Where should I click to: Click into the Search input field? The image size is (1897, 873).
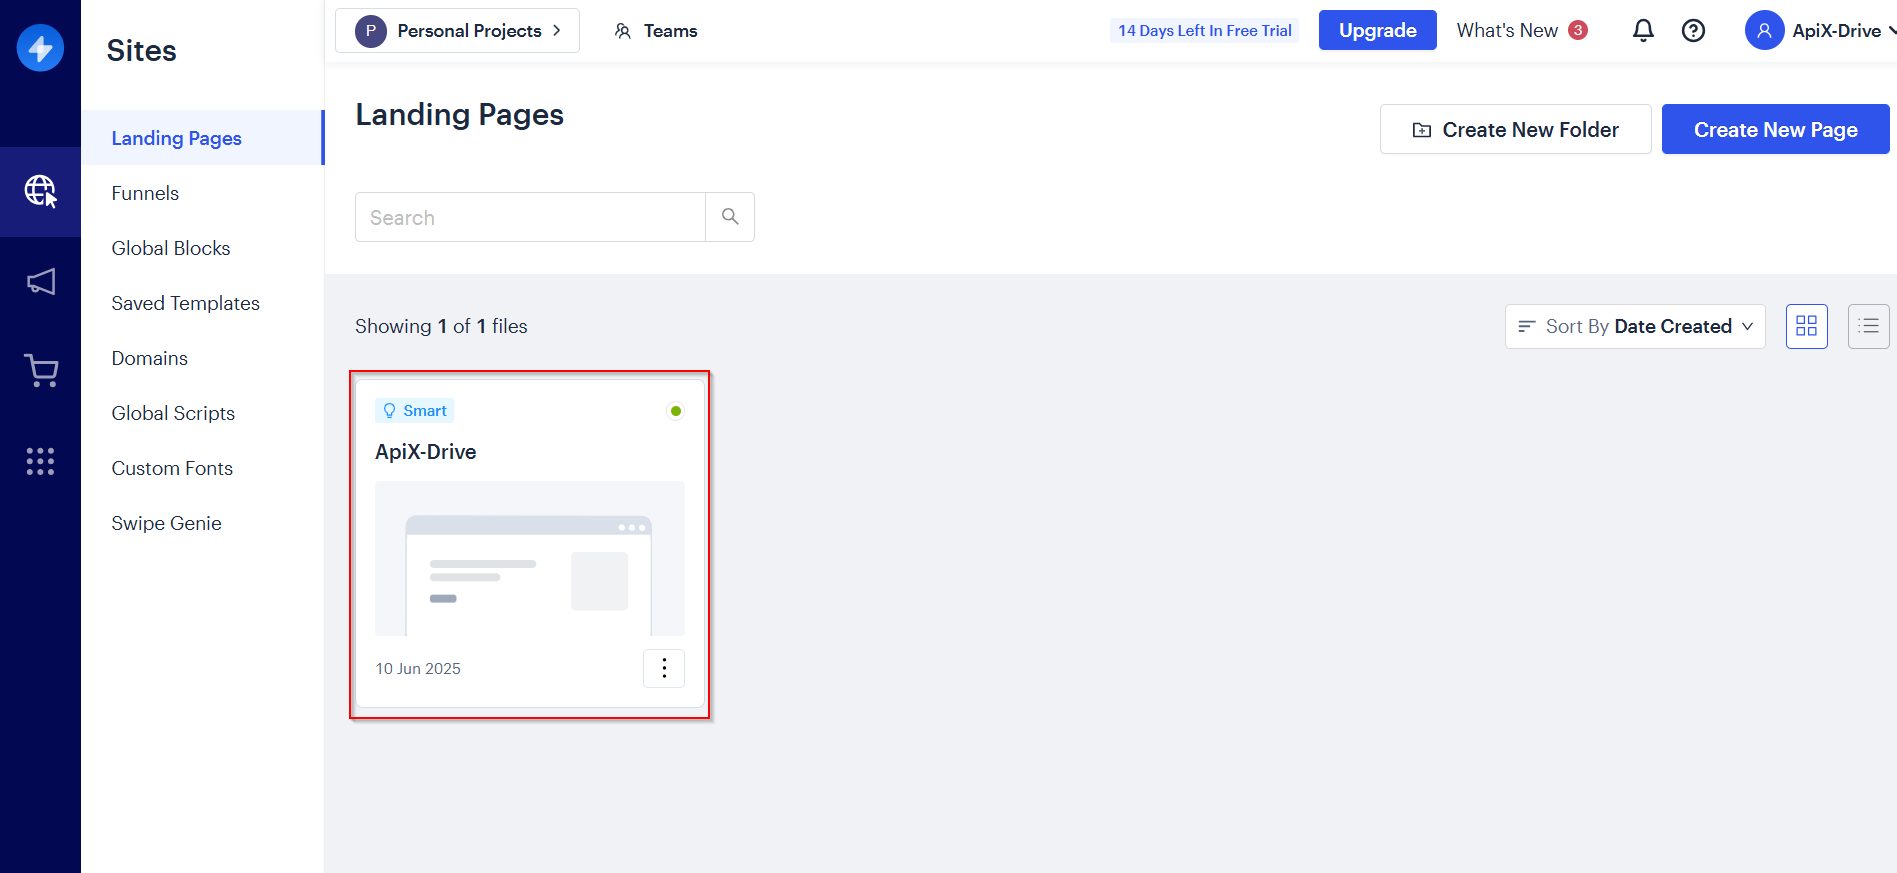530,217
